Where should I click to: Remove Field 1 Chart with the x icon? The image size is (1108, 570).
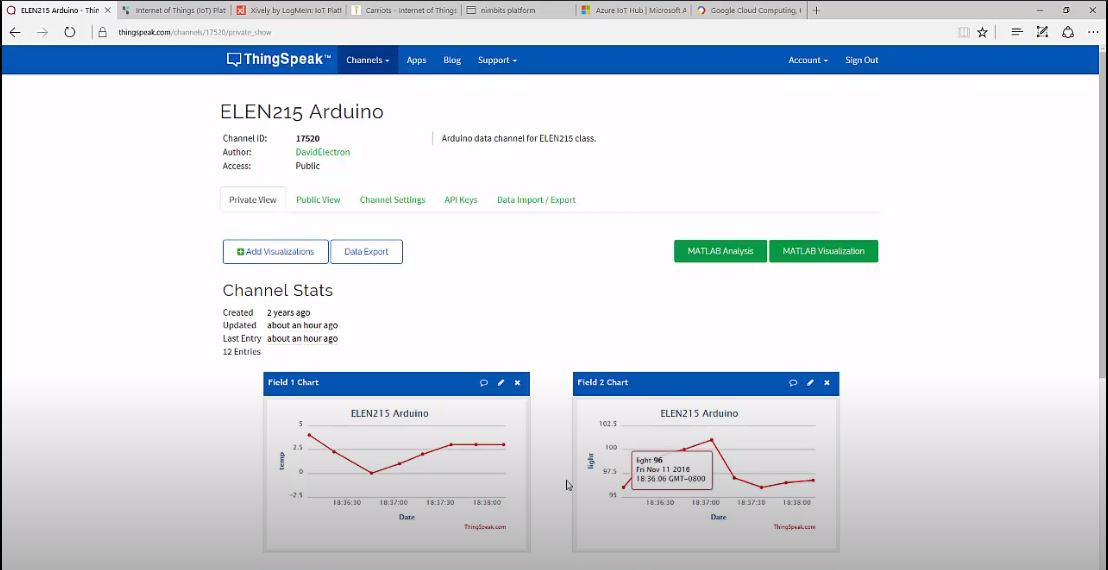click(517, 383)
